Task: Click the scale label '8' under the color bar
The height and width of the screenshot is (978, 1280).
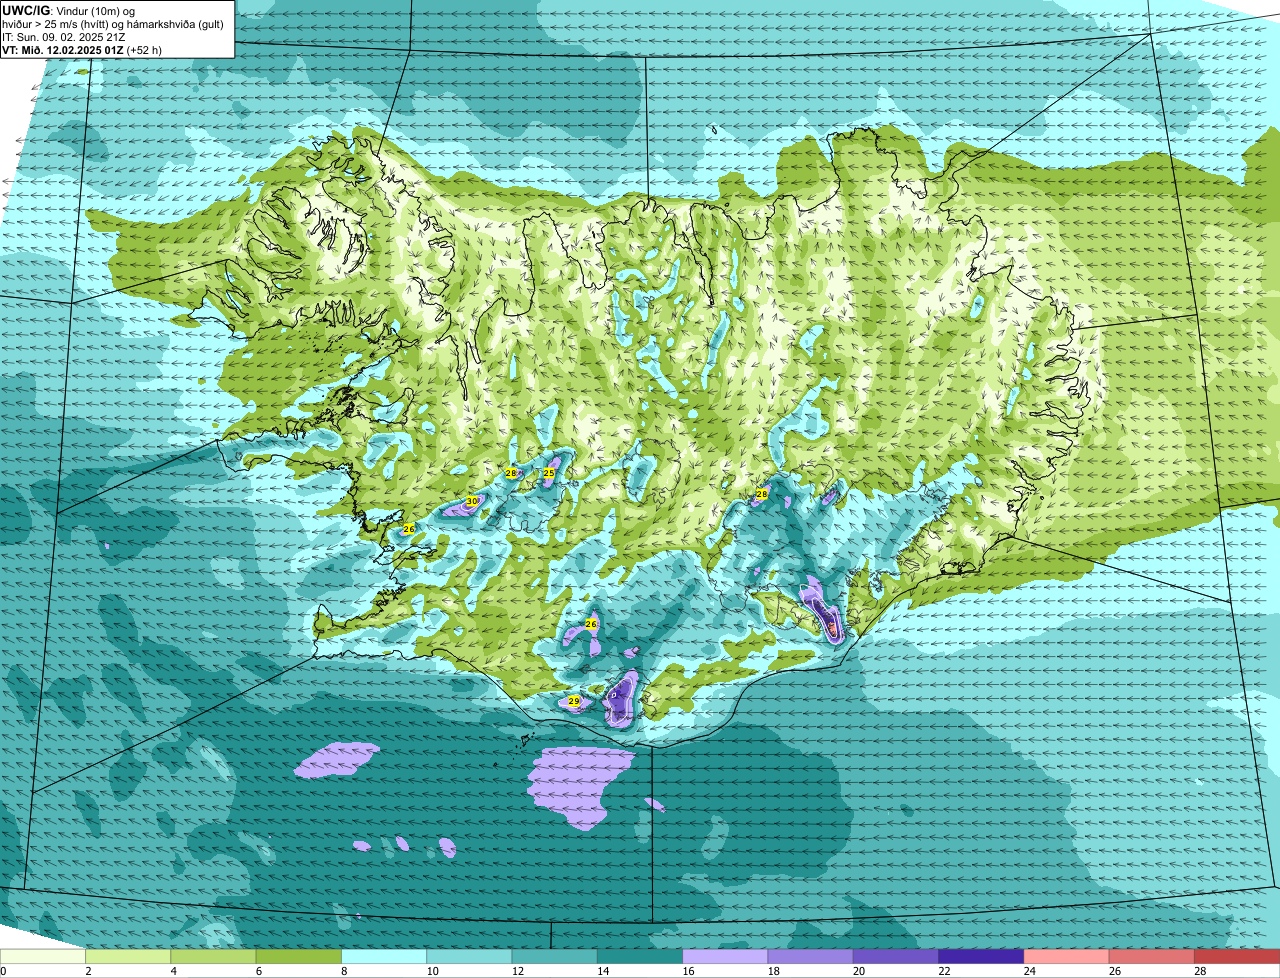Action: (343, 971)
